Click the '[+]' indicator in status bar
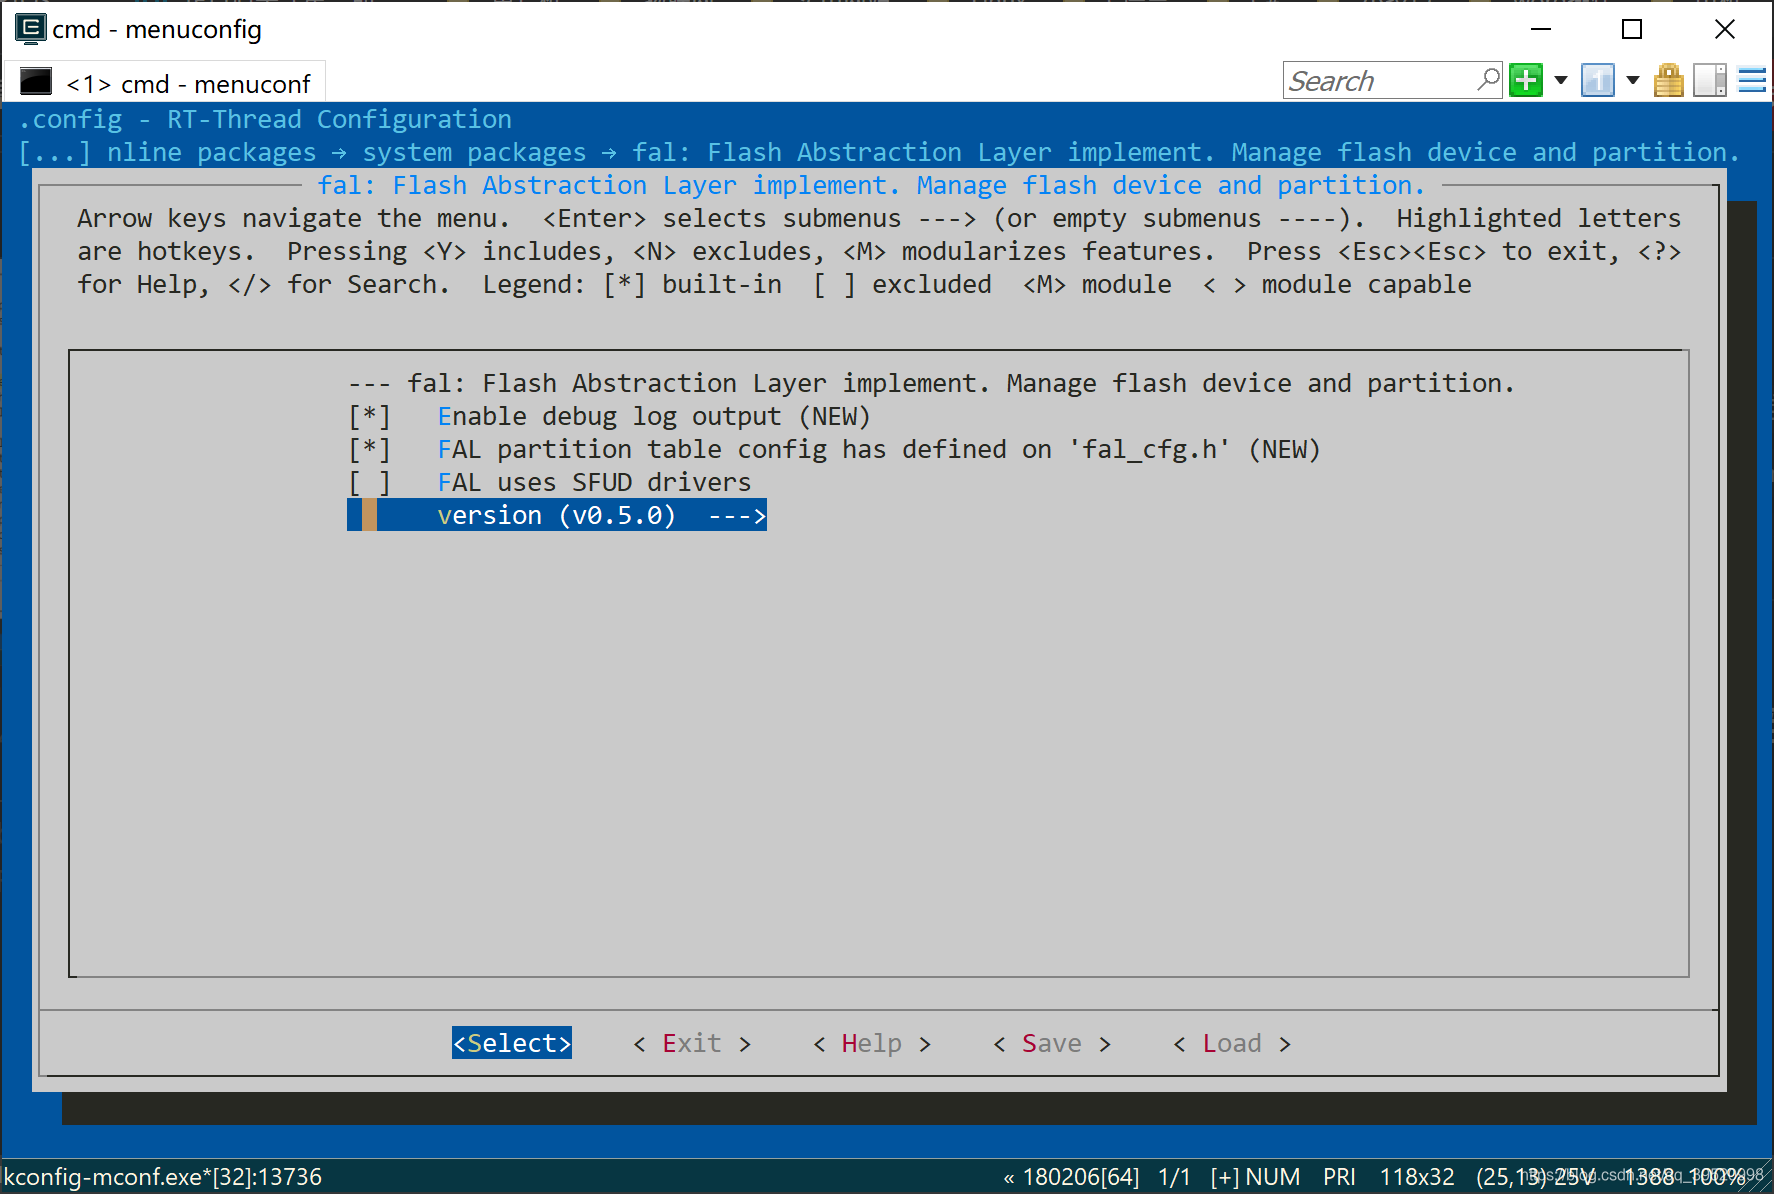Image resolution: width=1774 pixels, height=1194 pixels. pos(1224,1177)
